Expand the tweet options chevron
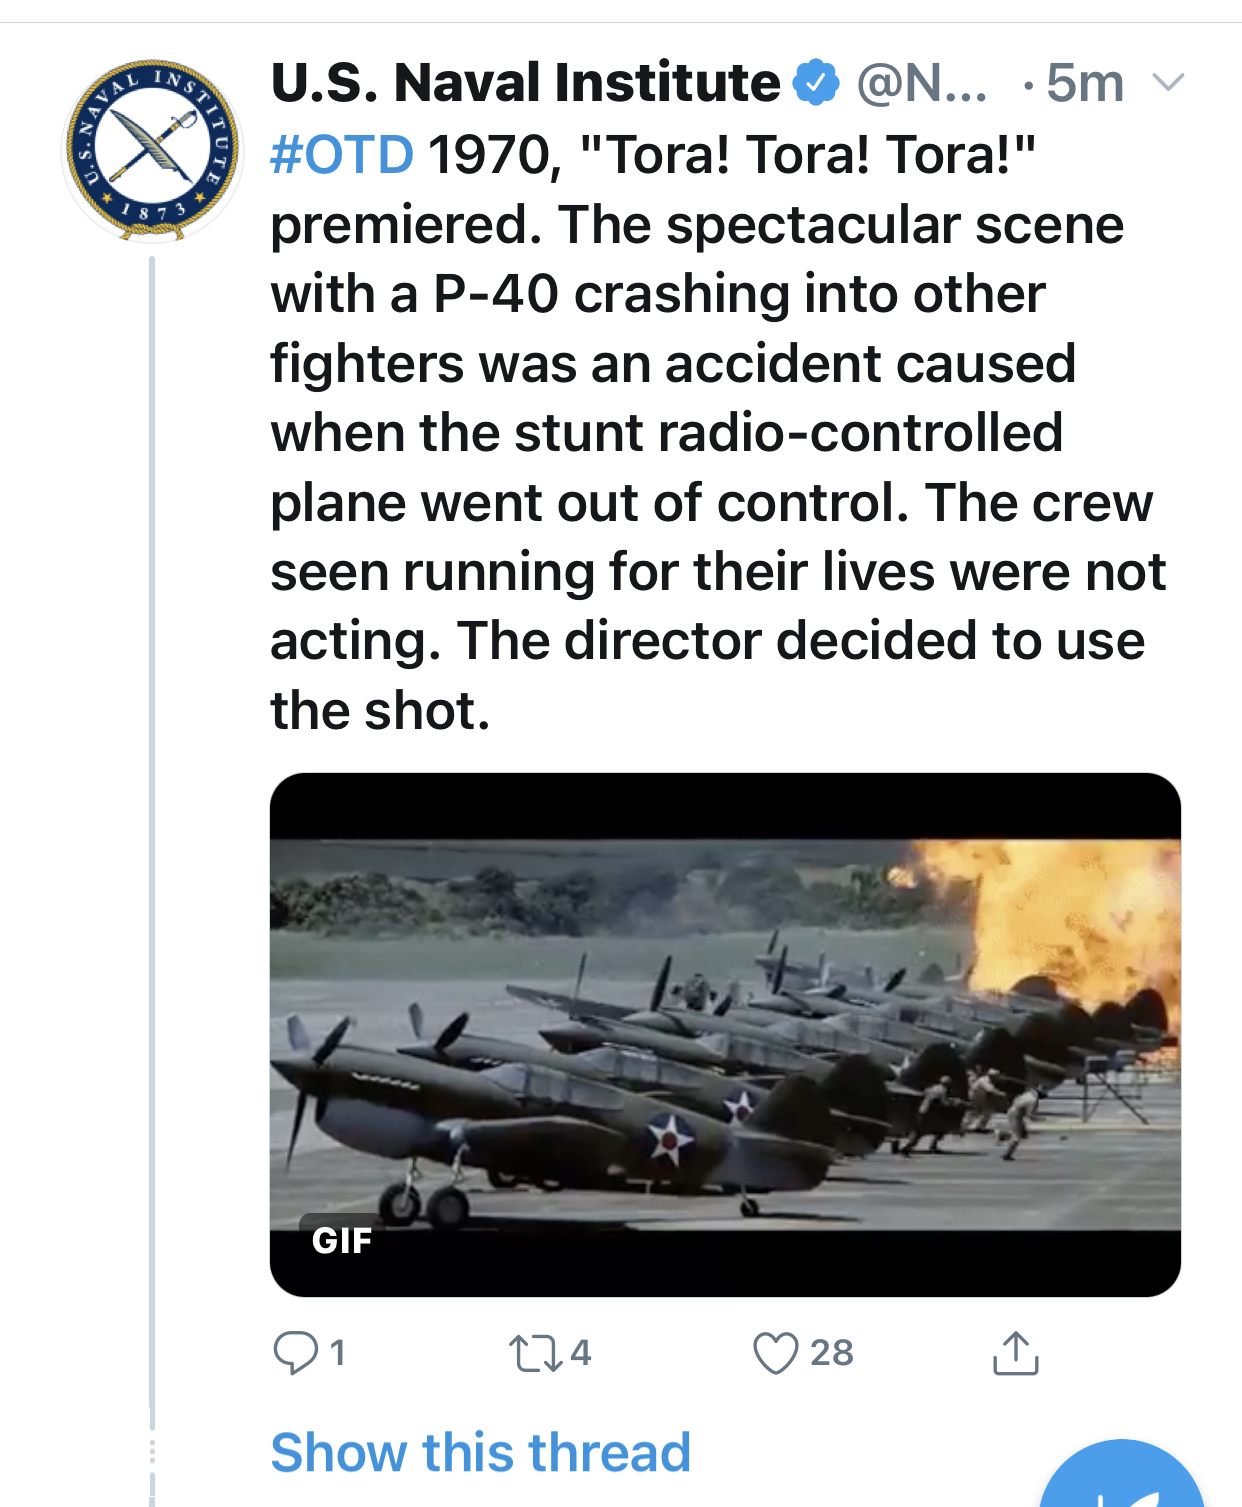1242x1507 pixels. click(x=1168, y=82)
